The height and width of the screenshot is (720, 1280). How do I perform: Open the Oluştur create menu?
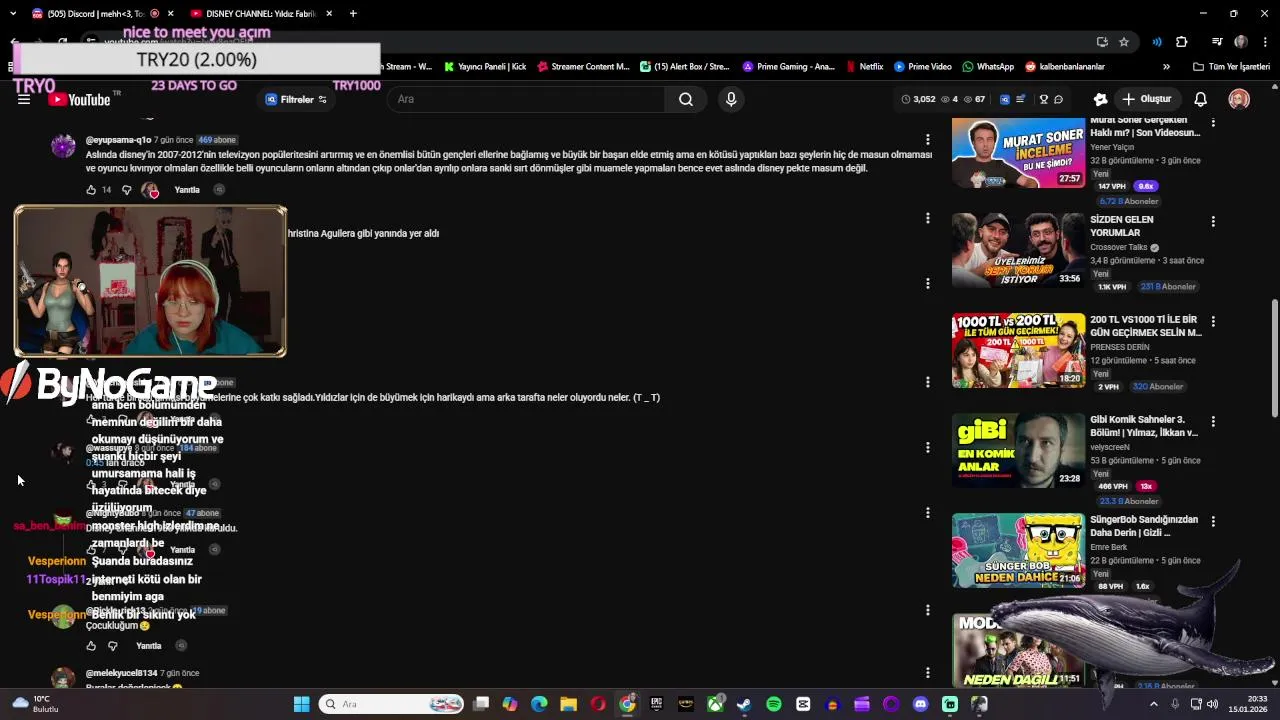[x=1146, y=99]
